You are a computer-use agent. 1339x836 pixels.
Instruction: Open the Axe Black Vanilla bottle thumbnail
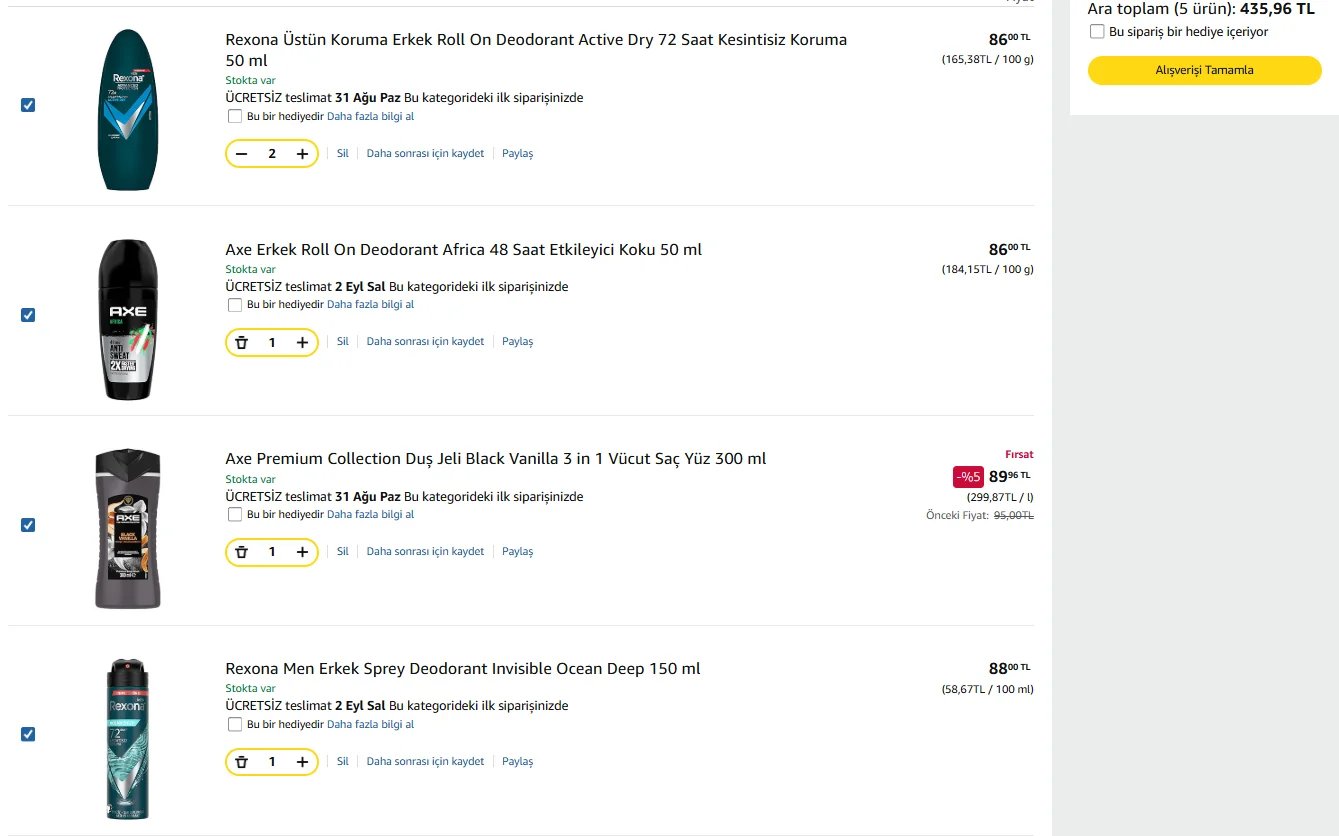[128, 529]
